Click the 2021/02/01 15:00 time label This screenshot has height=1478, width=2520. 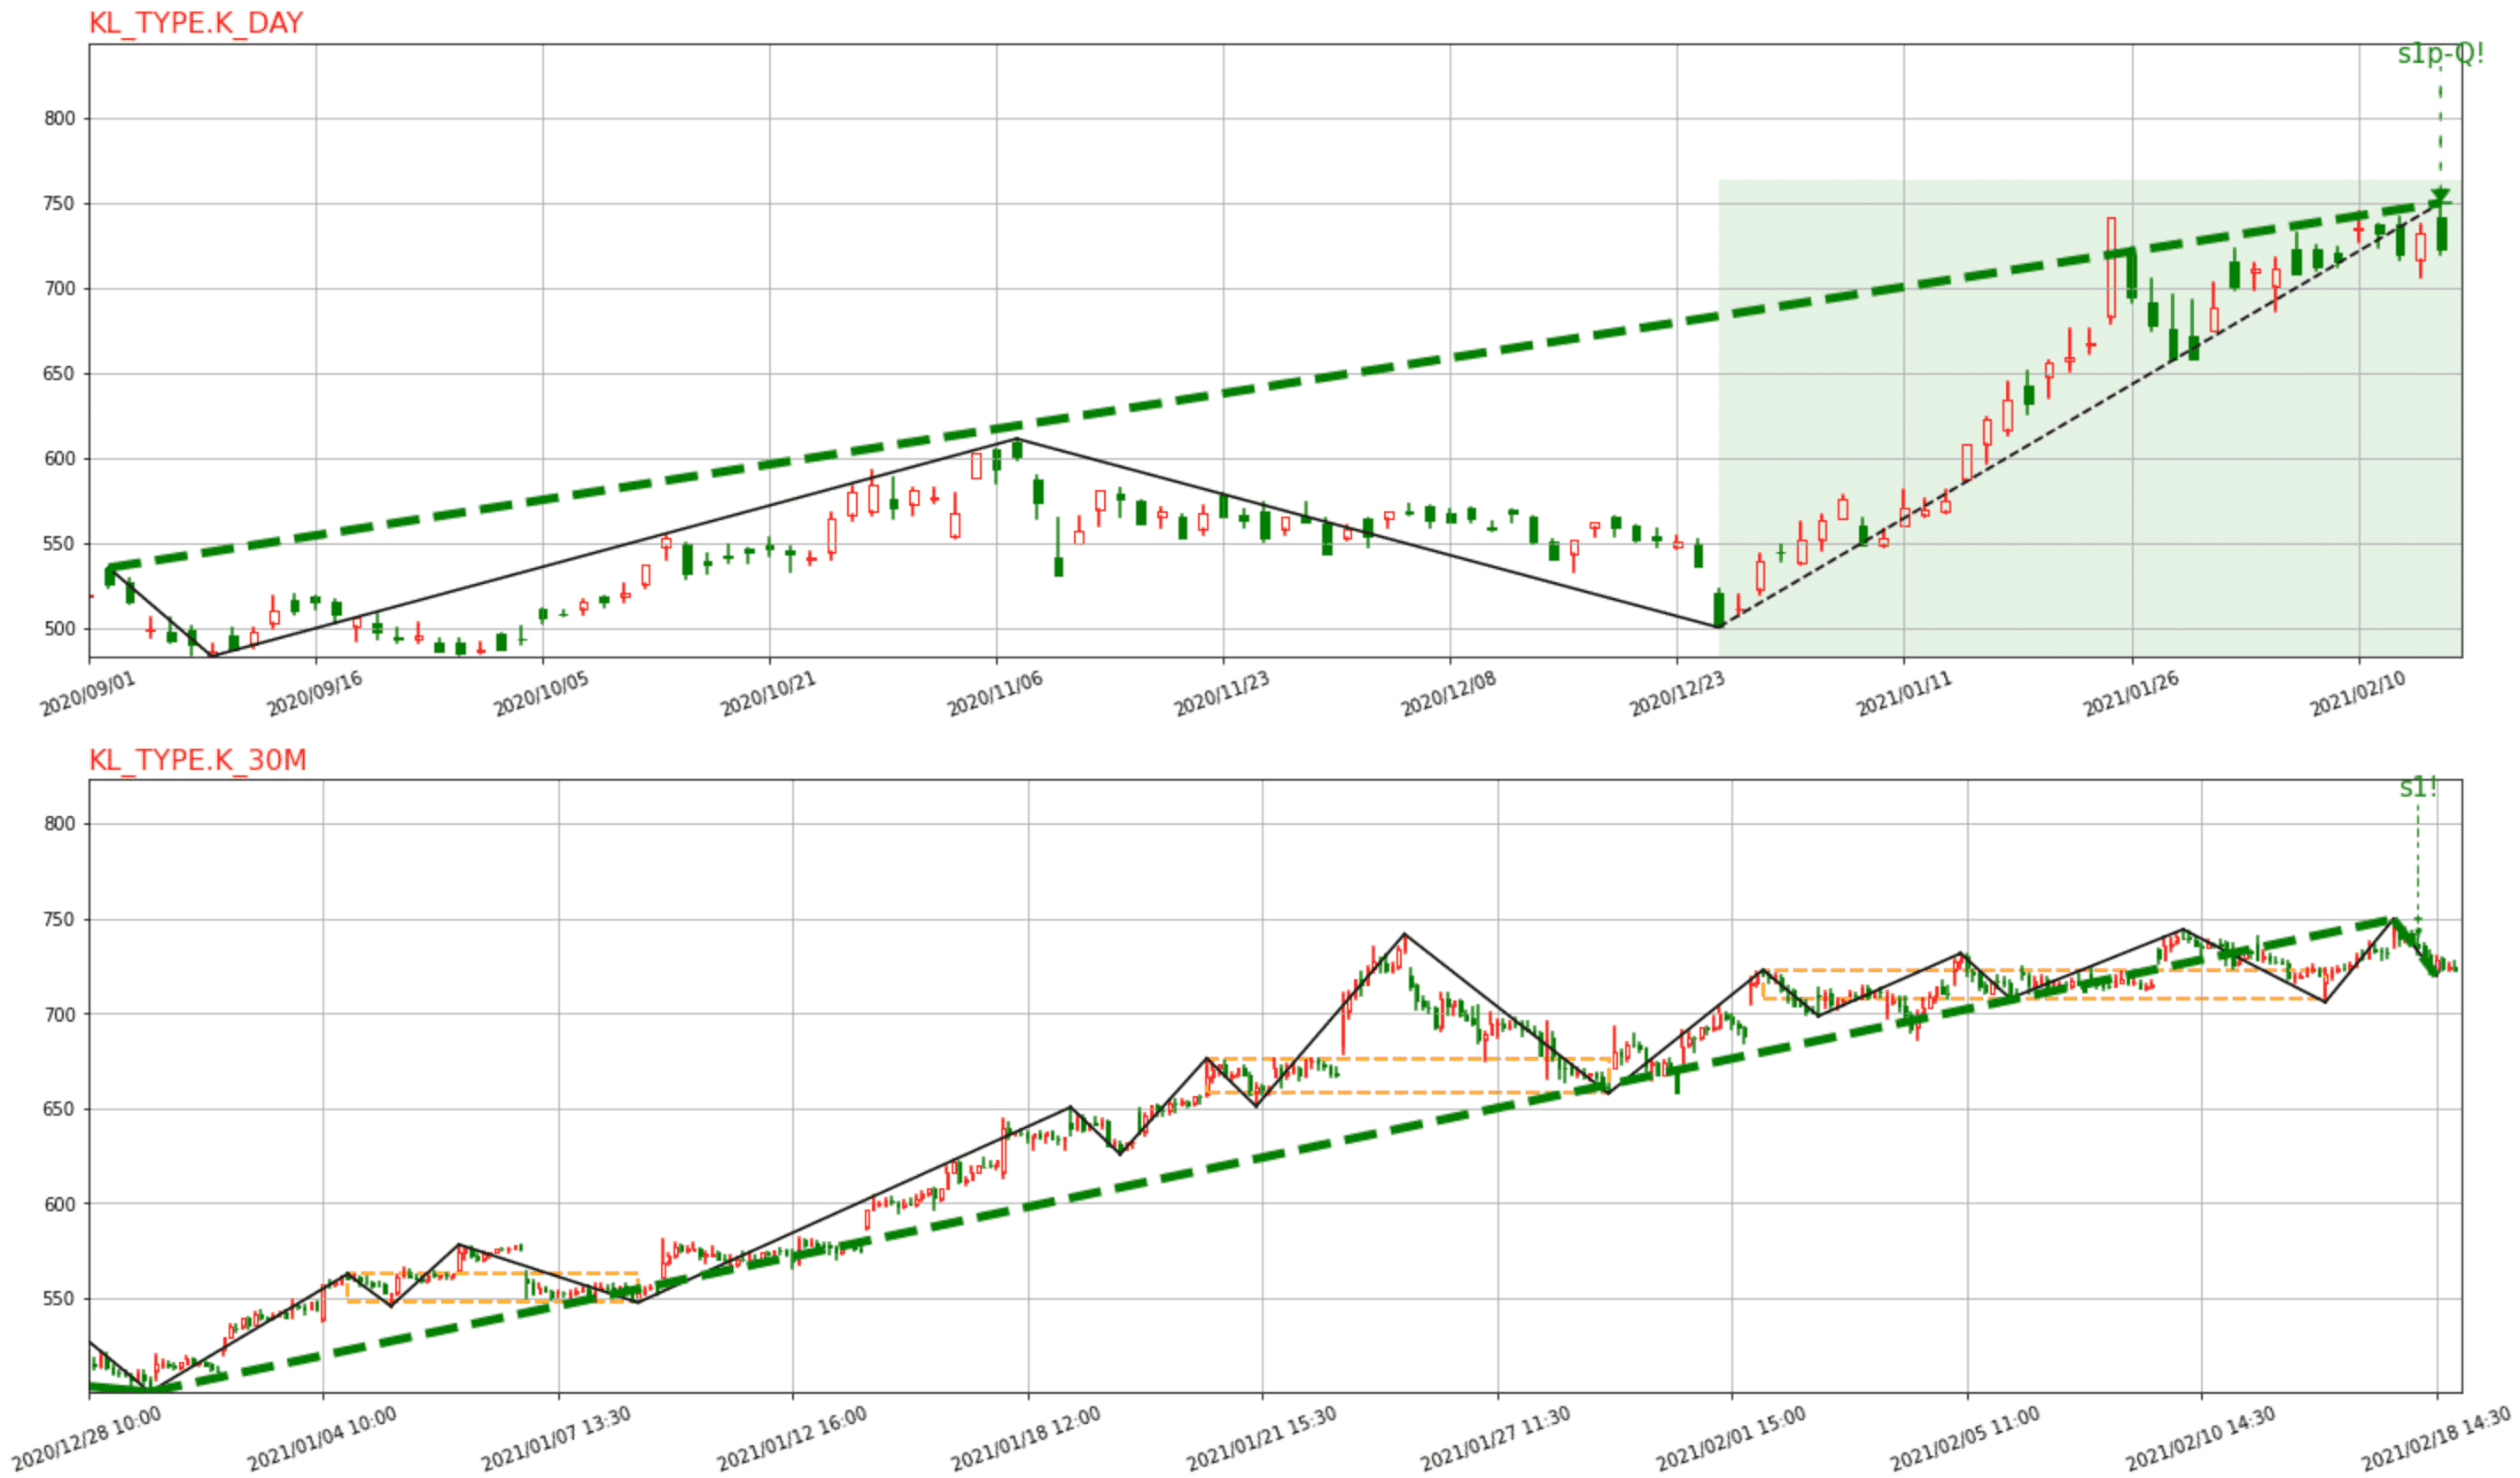tap(1731, 1438)
